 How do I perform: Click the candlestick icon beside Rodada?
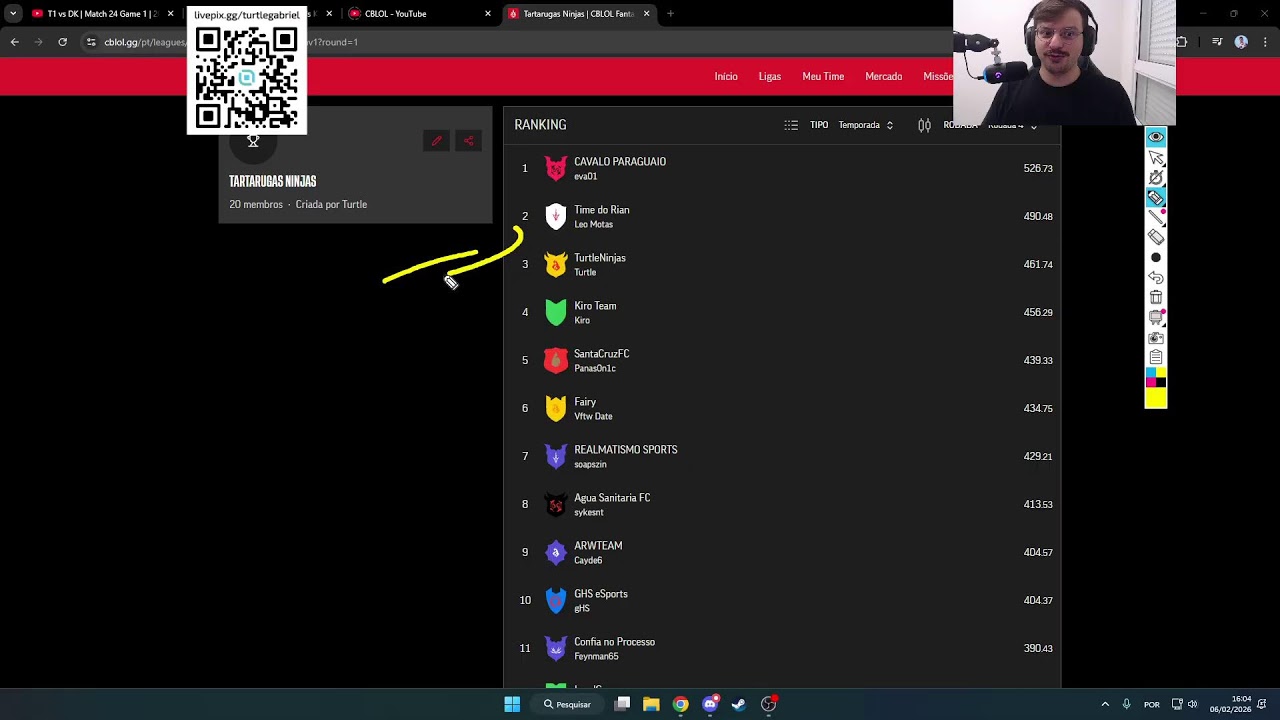(924, 125)
